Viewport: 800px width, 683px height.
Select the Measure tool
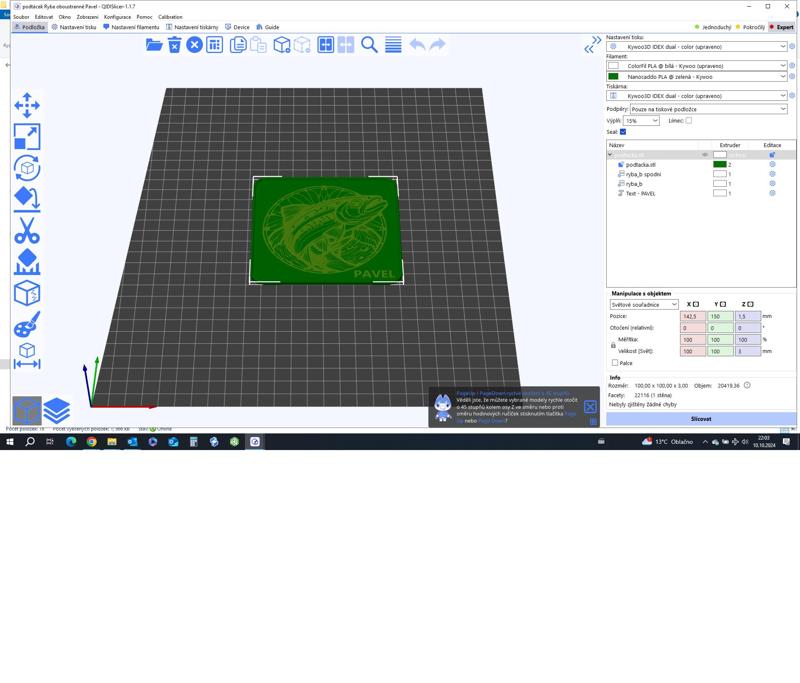pyautogui.click(x=27, y=356)
